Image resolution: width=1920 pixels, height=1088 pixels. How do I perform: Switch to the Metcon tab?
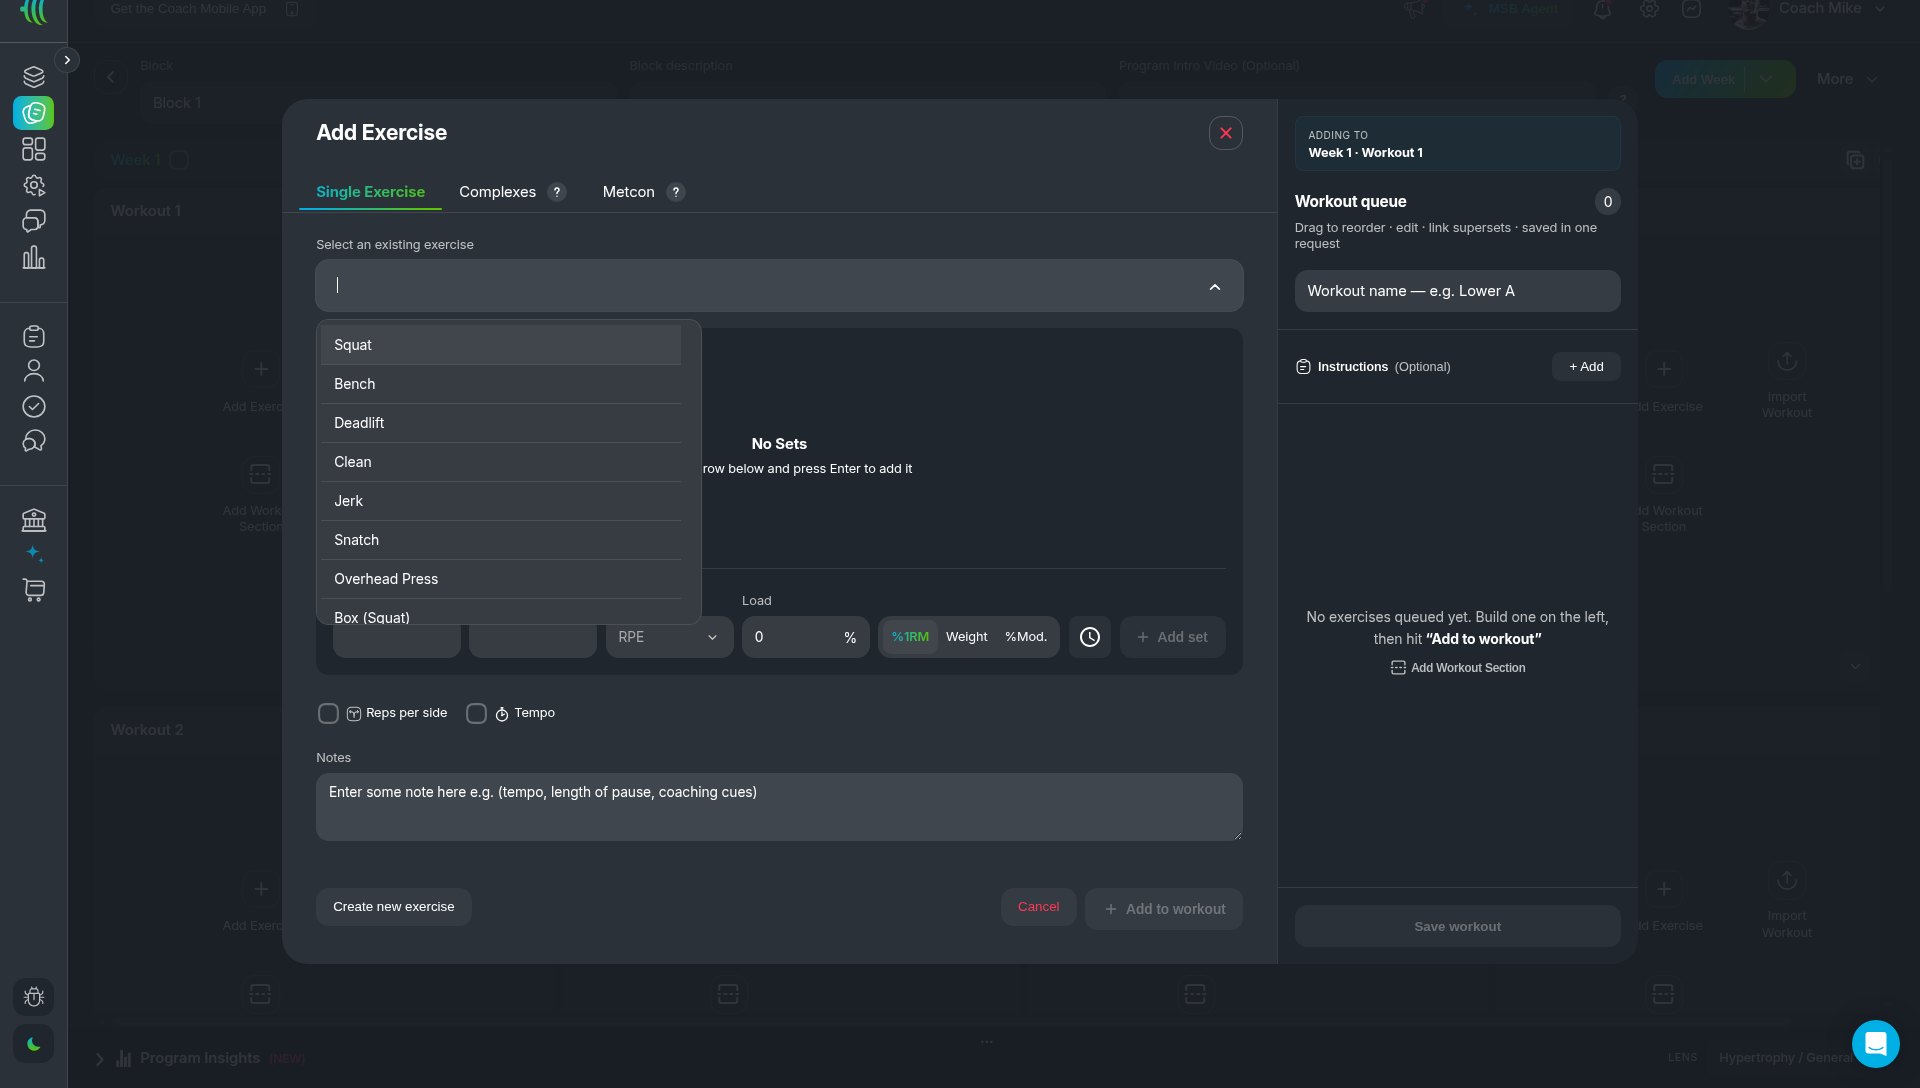click(x=628, y=192)
